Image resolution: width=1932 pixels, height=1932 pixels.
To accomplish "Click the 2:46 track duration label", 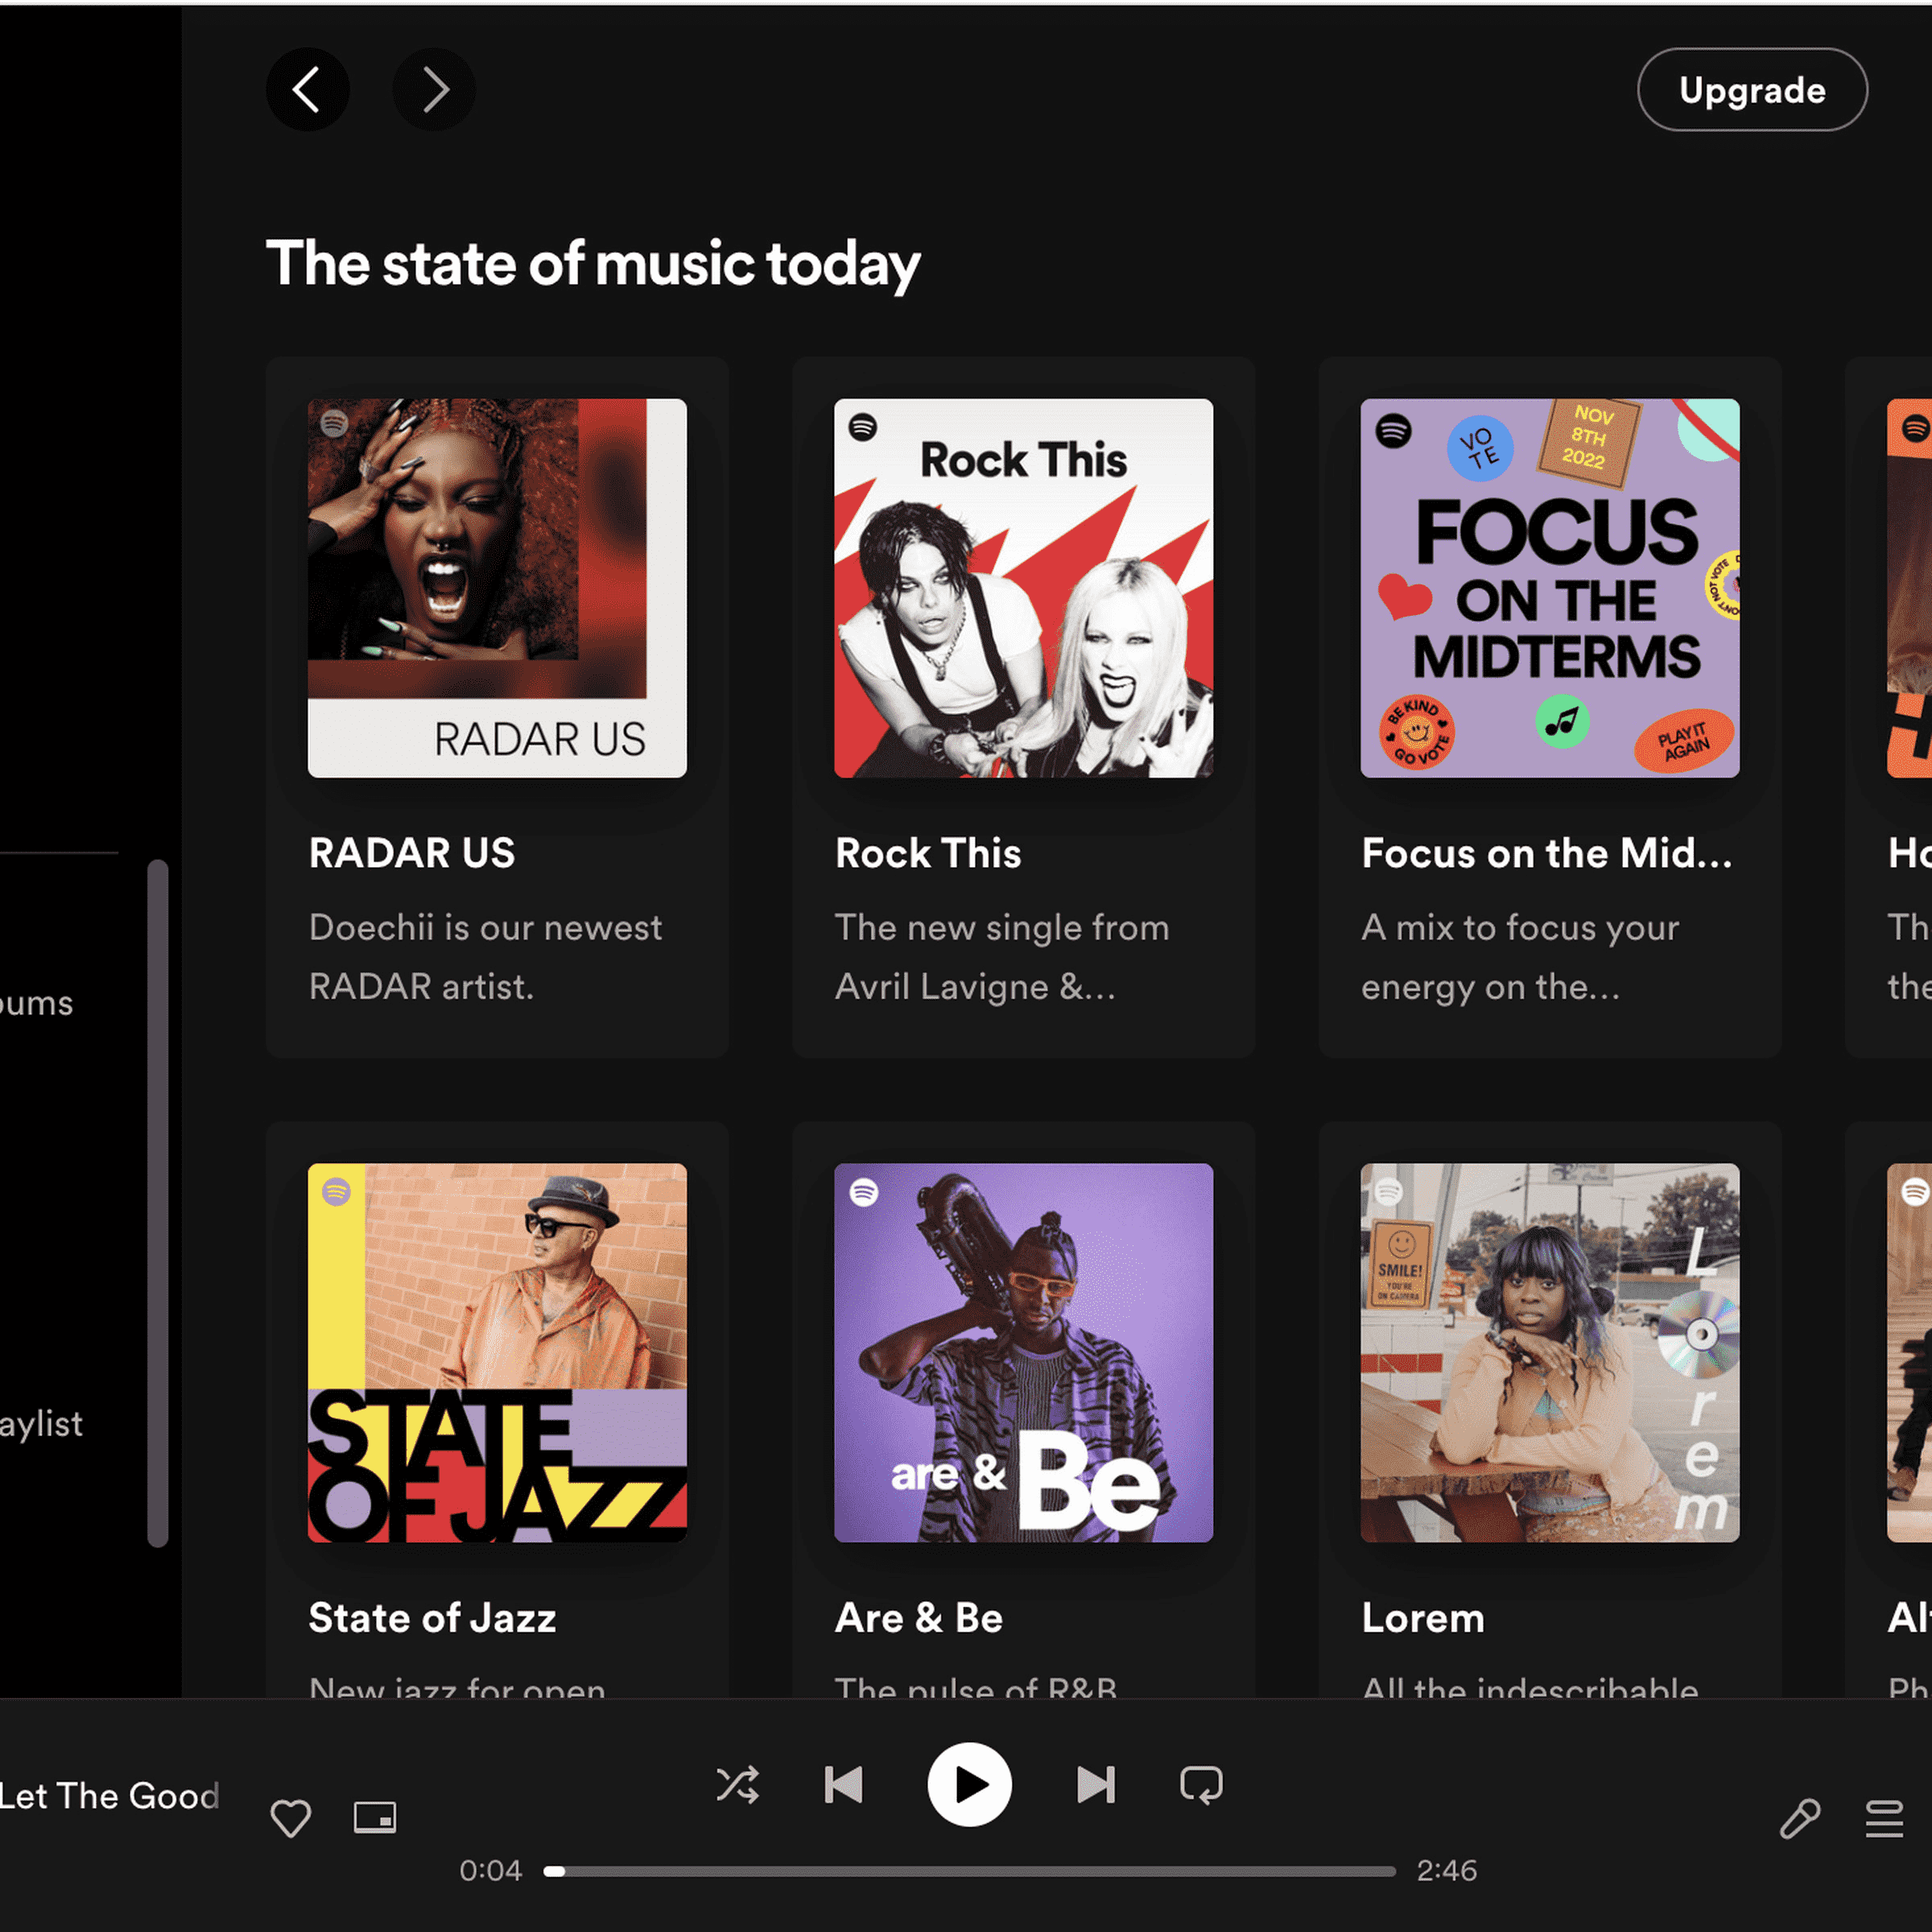I will [x=1446, y=1871].
